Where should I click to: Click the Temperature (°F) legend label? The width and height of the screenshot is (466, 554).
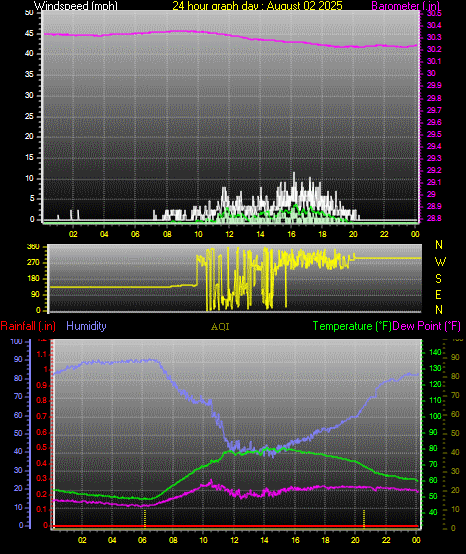pos(352,326)
